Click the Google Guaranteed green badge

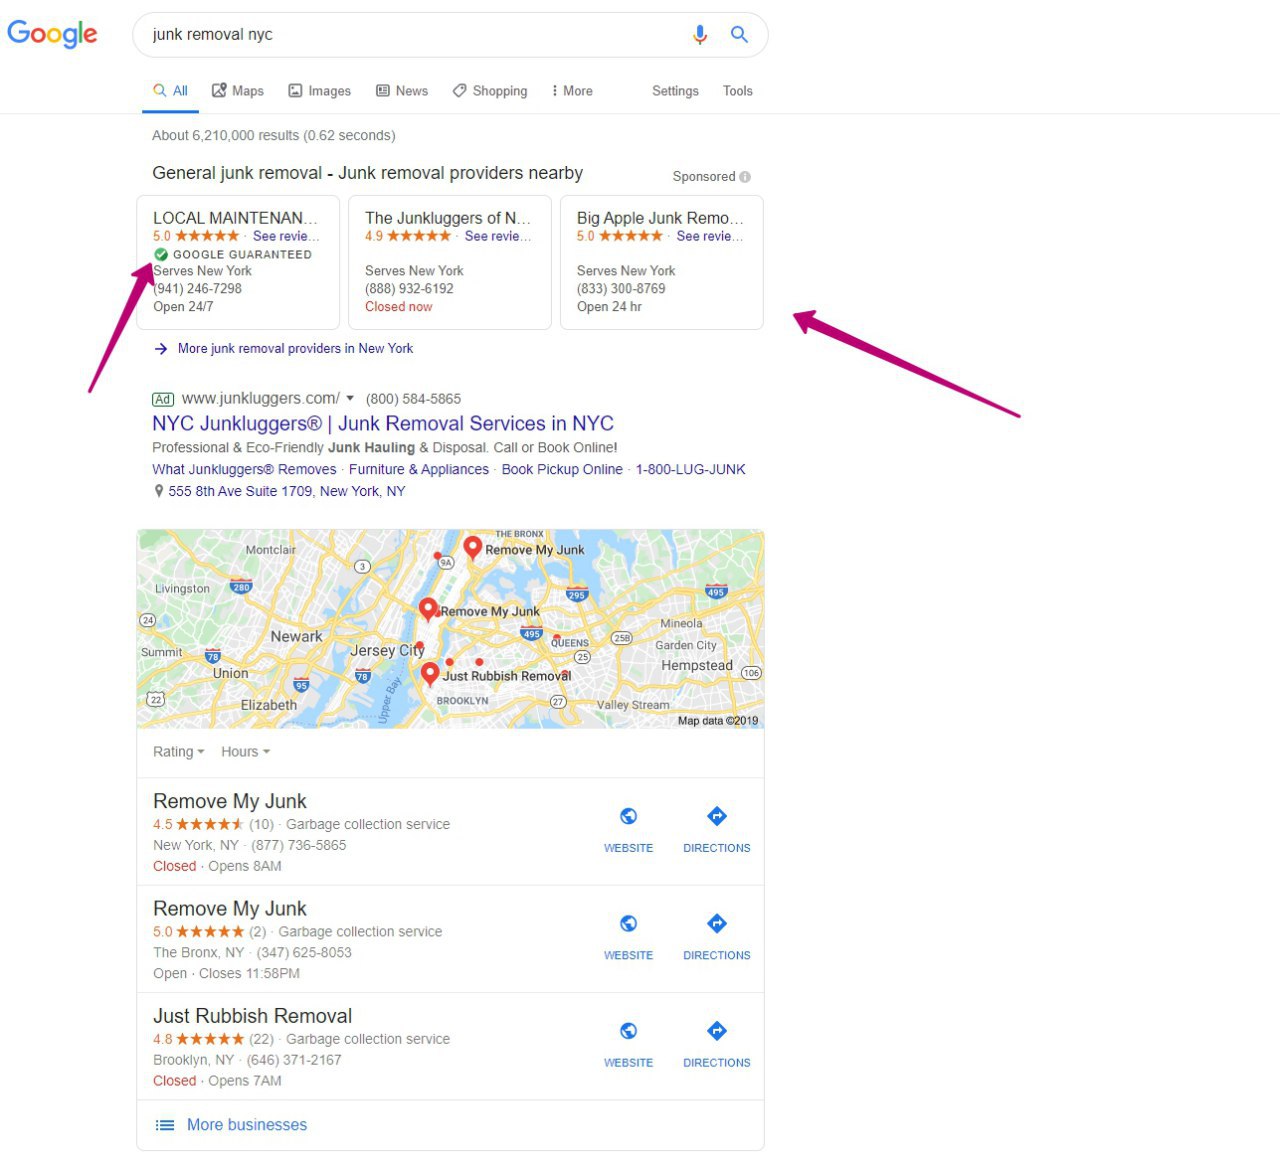point(161,255)
